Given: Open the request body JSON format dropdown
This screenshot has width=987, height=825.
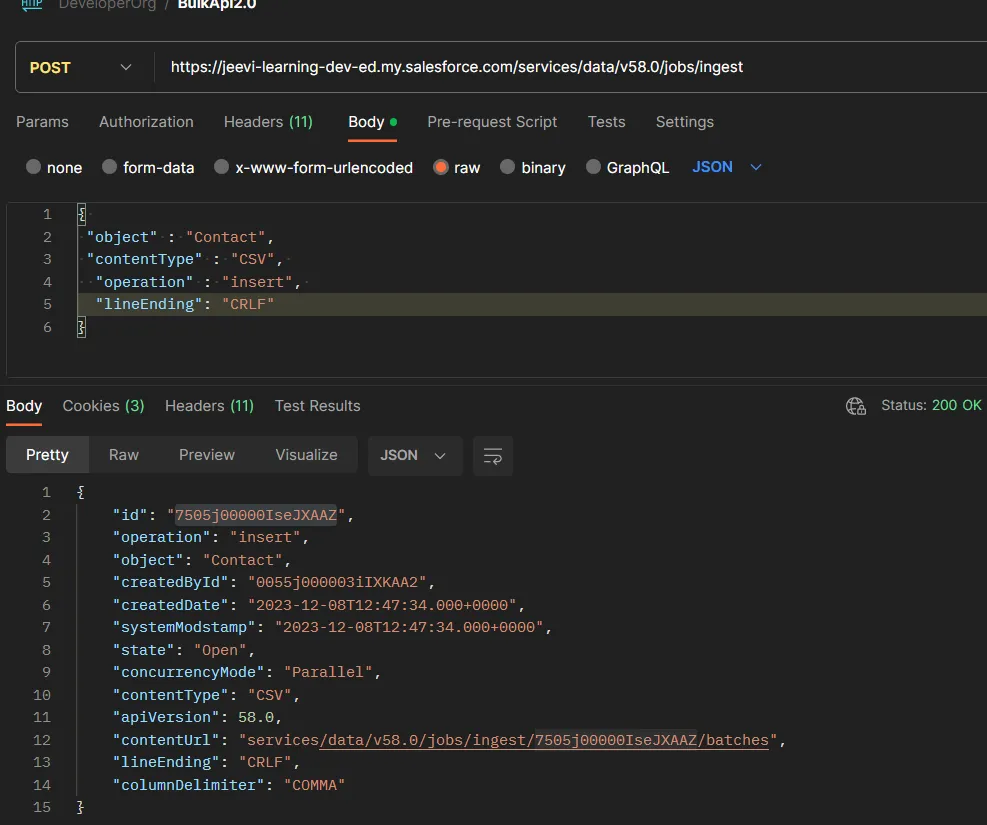Looking at the screenshot, I should coord(726,167).
